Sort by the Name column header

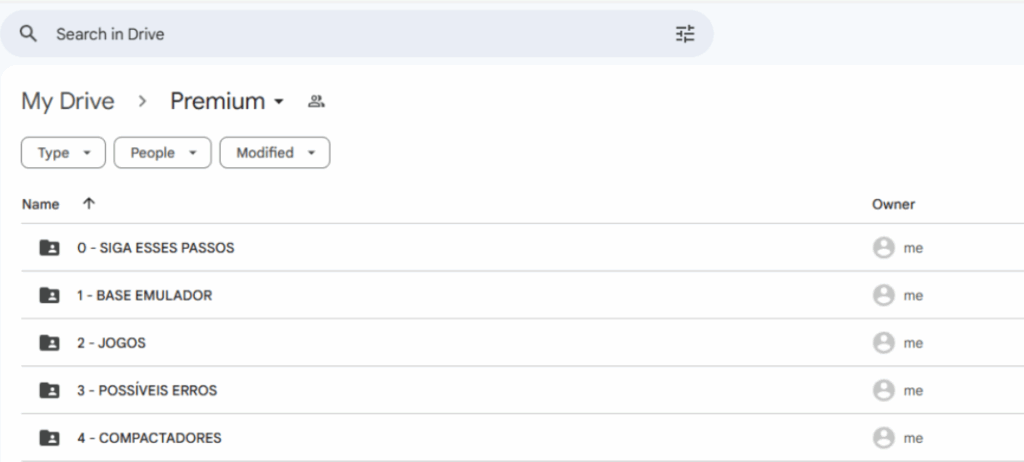pos(40,205)
